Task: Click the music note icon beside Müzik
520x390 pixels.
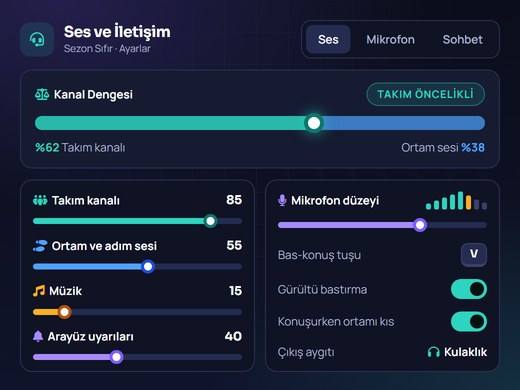Action: pyautogui.click(x=39, y=291)
